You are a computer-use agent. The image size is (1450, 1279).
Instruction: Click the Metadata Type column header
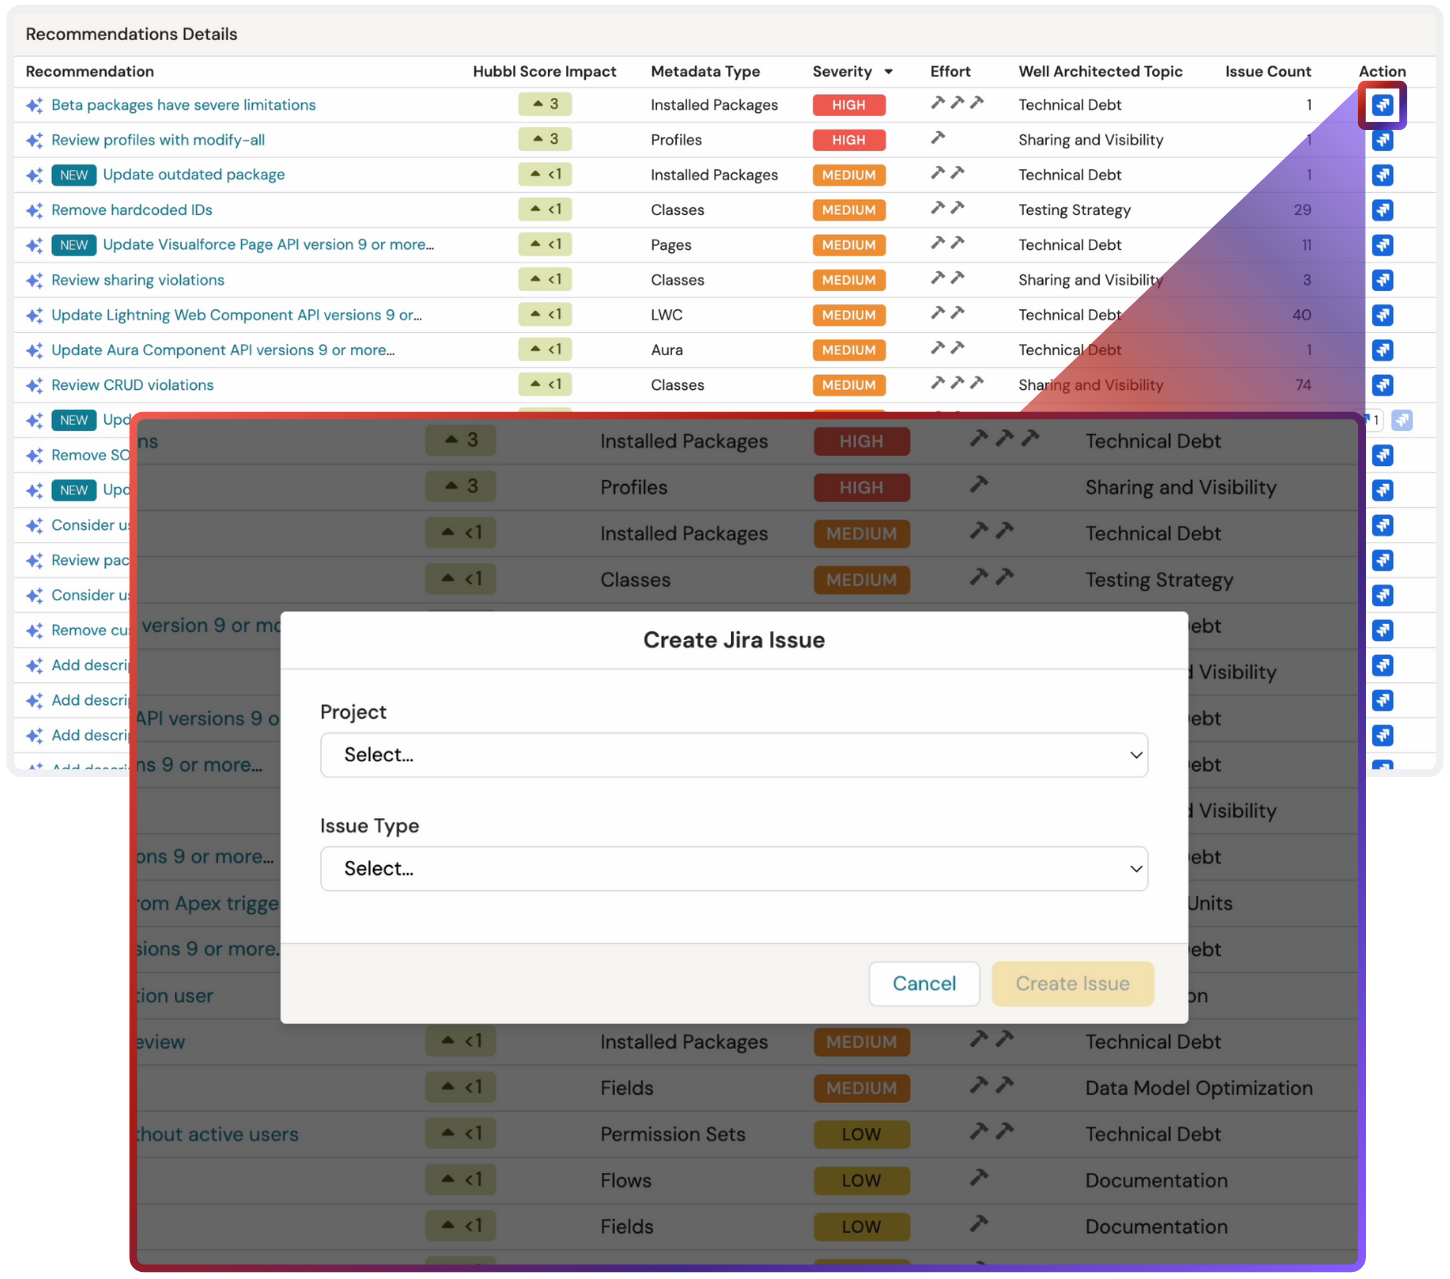[x=705, y=72]
